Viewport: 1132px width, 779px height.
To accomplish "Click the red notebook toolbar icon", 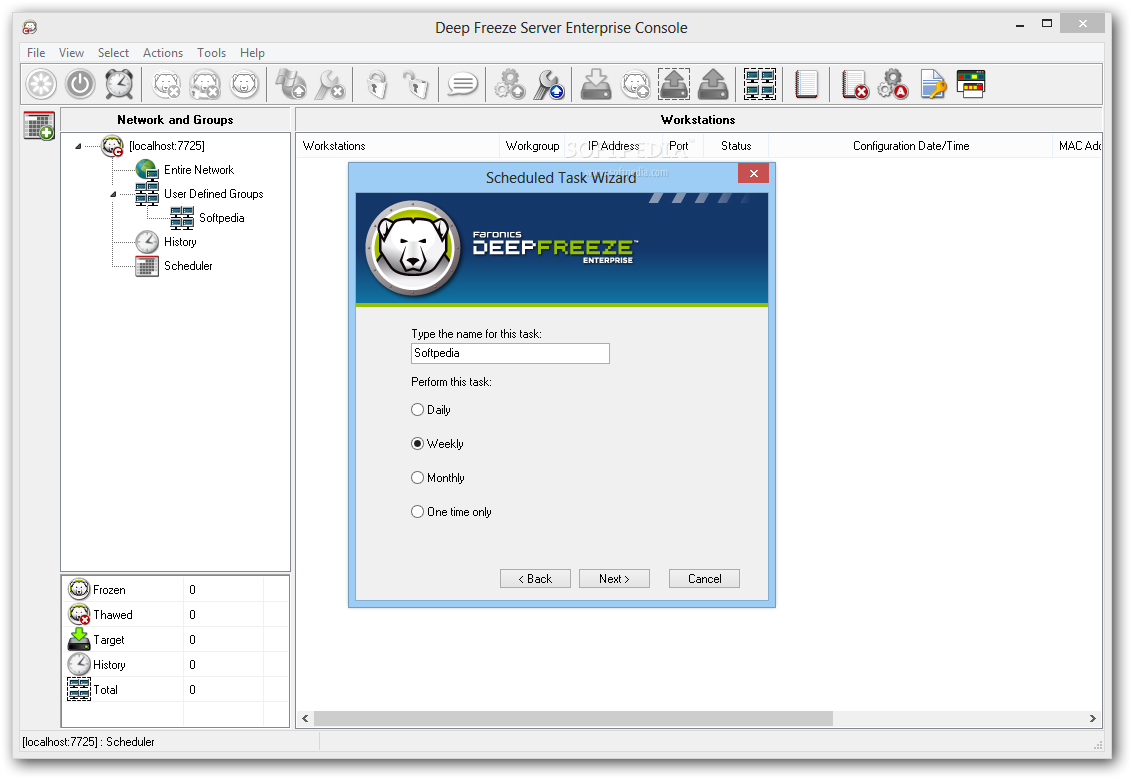I will [x=806, y=84].
